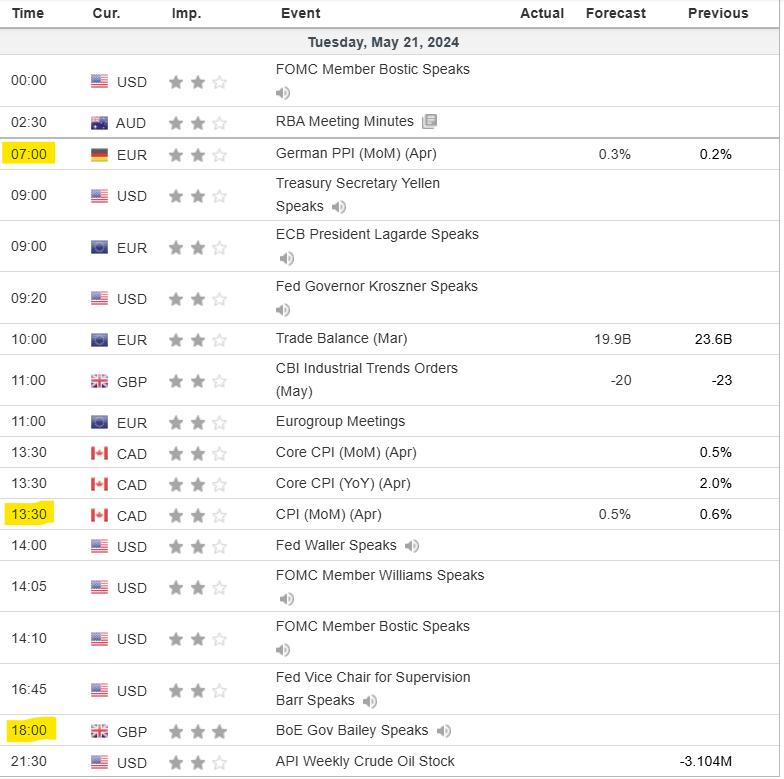Open document icon beside RBA Meeting Minutes
Image resolution: width=784 pixels, height=779 pixels.
[430, 122]
